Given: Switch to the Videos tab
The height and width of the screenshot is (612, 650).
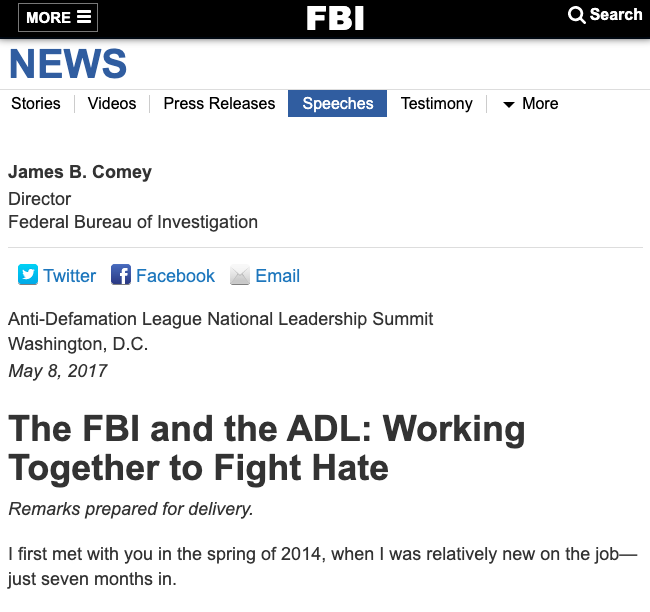Looking at the screenshot, I should click(x=112, y=104).
